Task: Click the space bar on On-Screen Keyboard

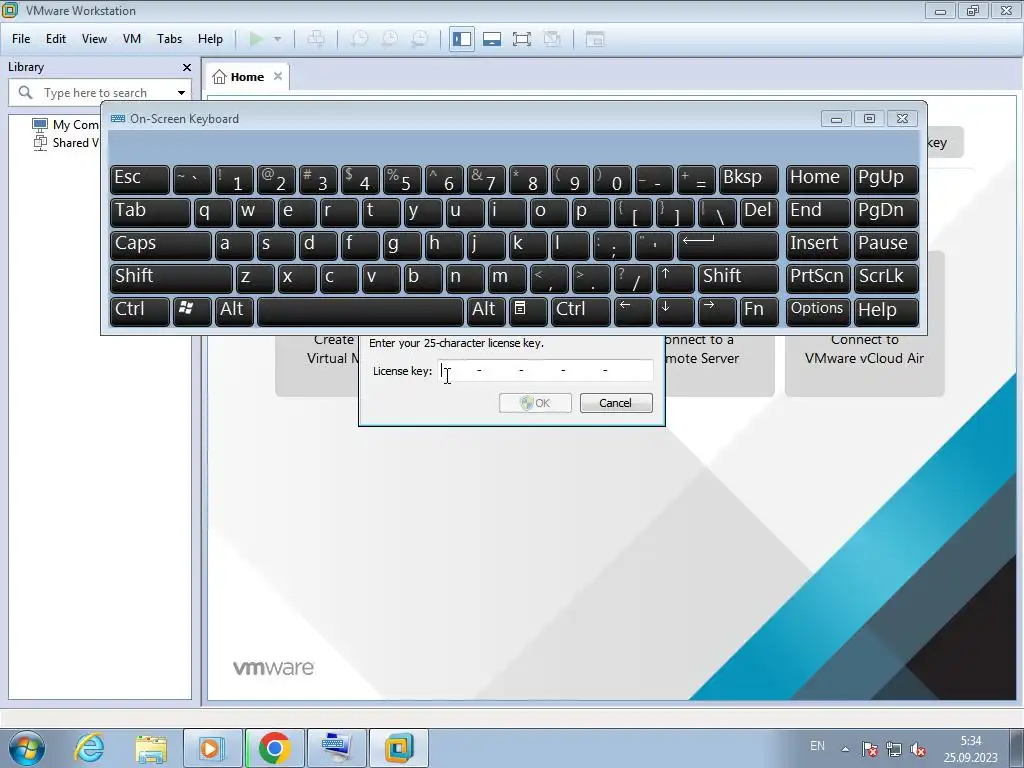Action: coord(360,311)
